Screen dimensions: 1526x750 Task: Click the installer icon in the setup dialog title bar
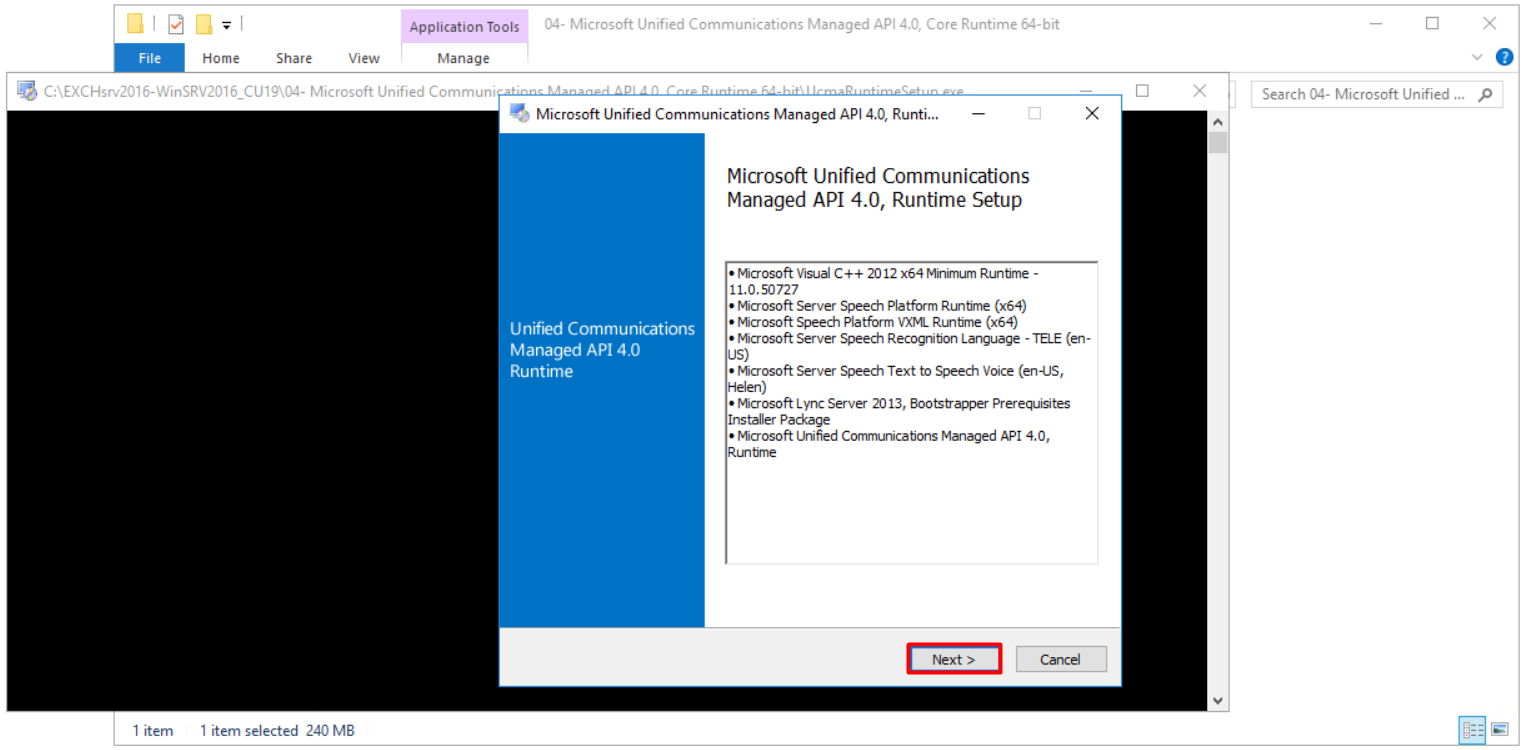tap(519, 114)
